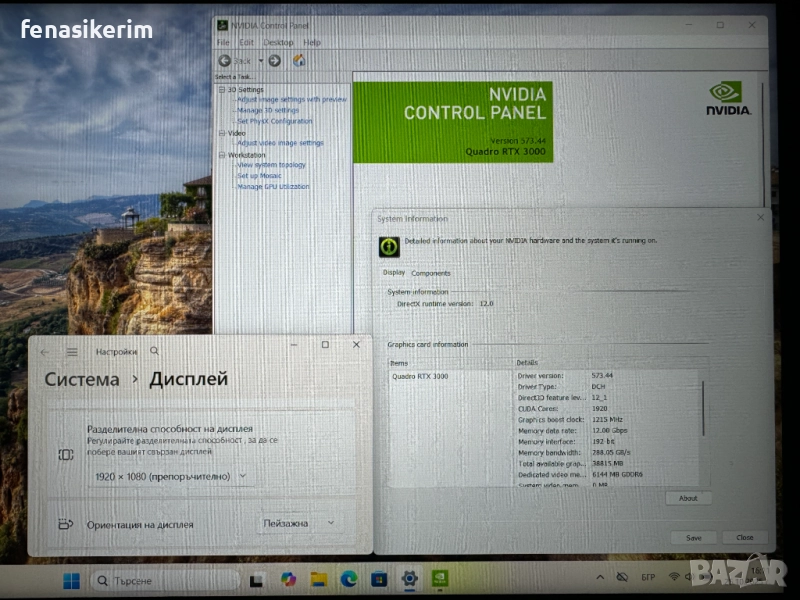
Task: Open the Пейзажна orientation dropdown
Action: (x=298, y=523)
